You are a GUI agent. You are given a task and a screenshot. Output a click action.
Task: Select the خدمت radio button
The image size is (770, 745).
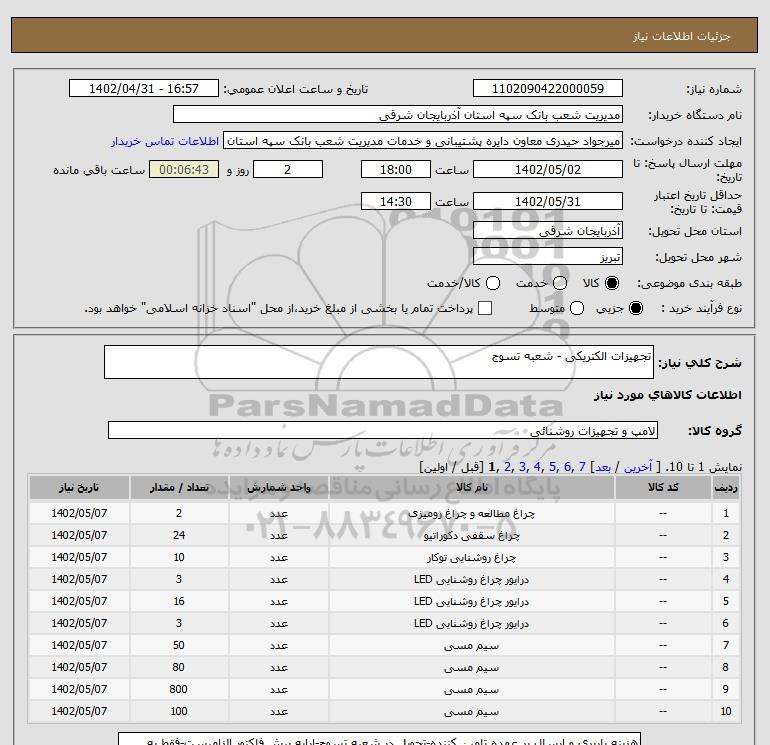[560, 283]
